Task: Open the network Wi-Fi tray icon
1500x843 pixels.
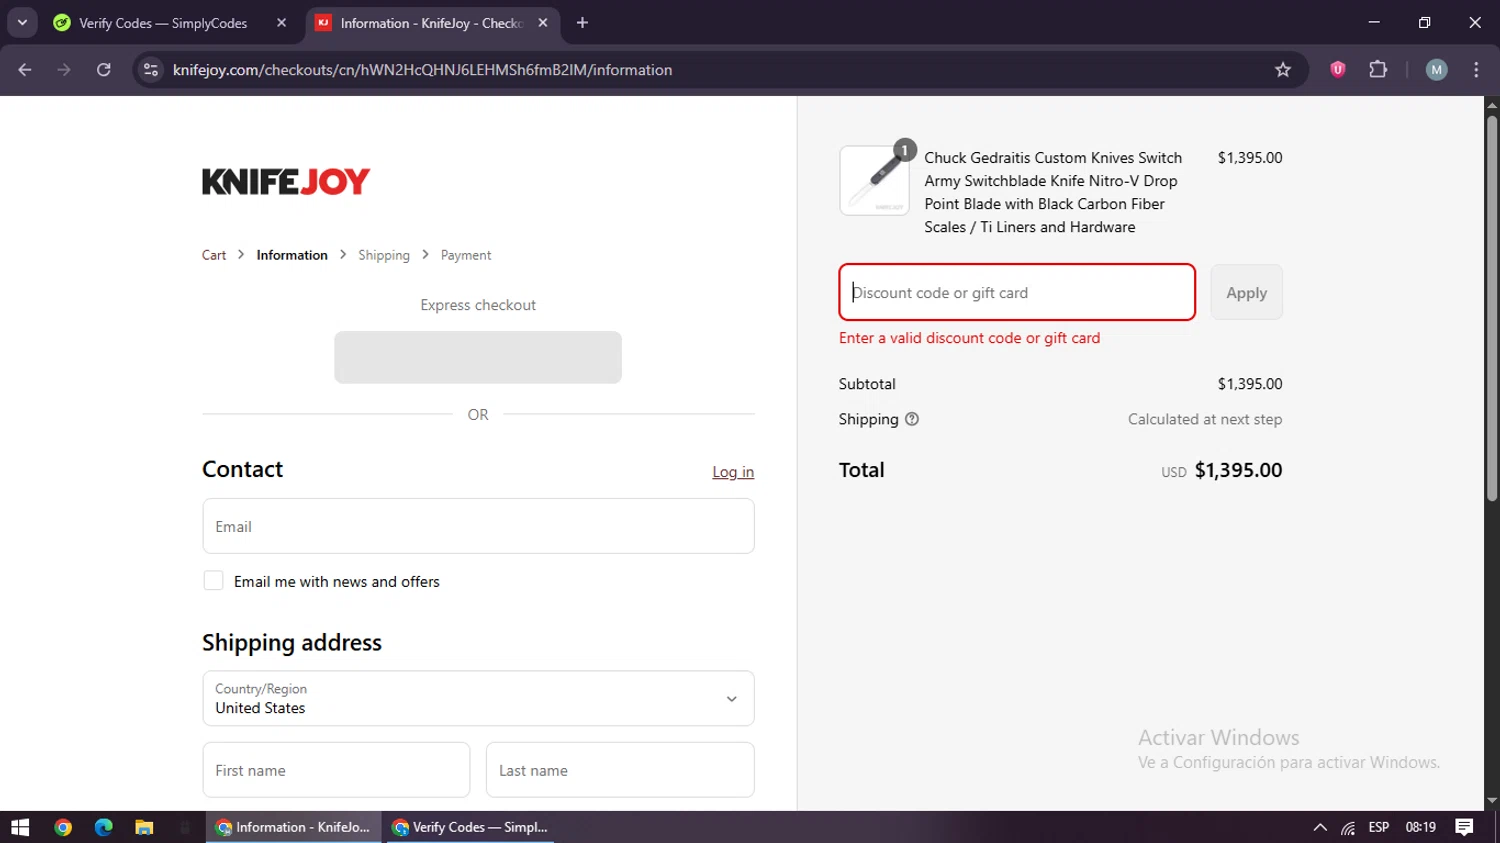Action: click(1349, 827)
